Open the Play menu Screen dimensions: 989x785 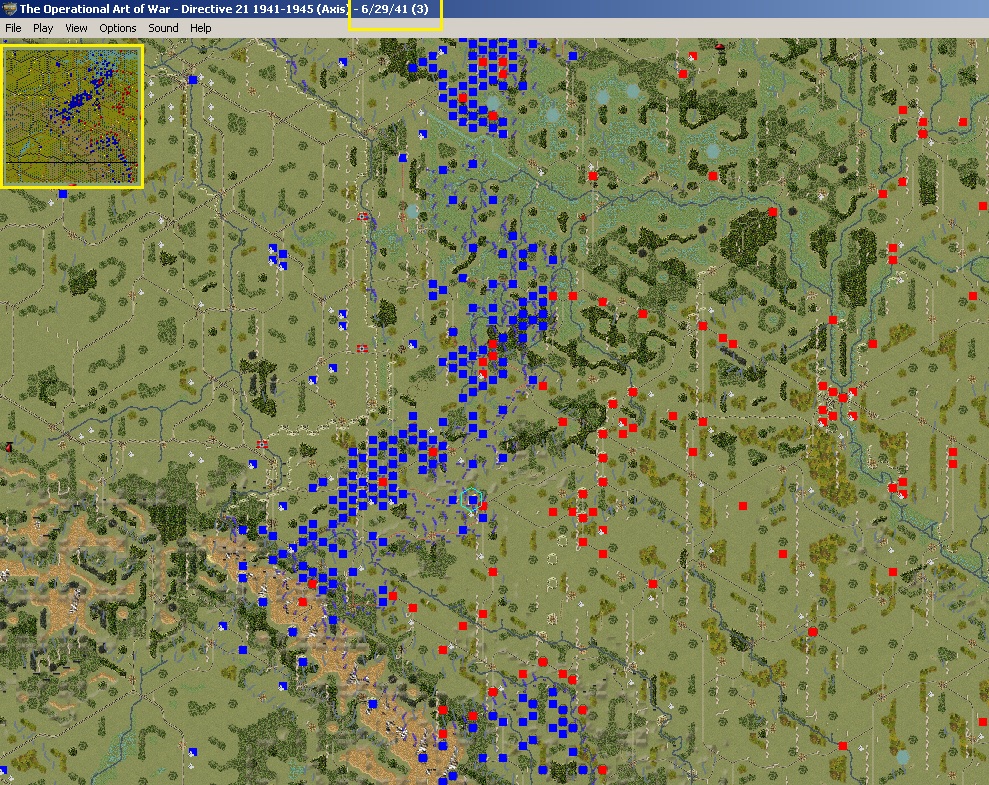43,28
